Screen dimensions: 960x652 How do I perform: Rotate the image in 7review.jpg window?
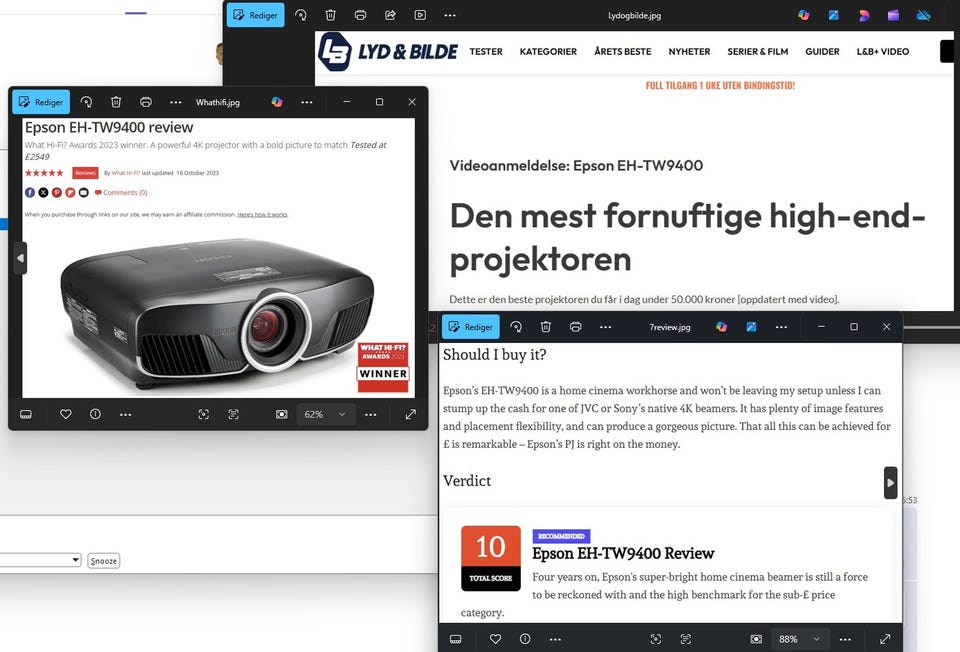click(516, 327)
